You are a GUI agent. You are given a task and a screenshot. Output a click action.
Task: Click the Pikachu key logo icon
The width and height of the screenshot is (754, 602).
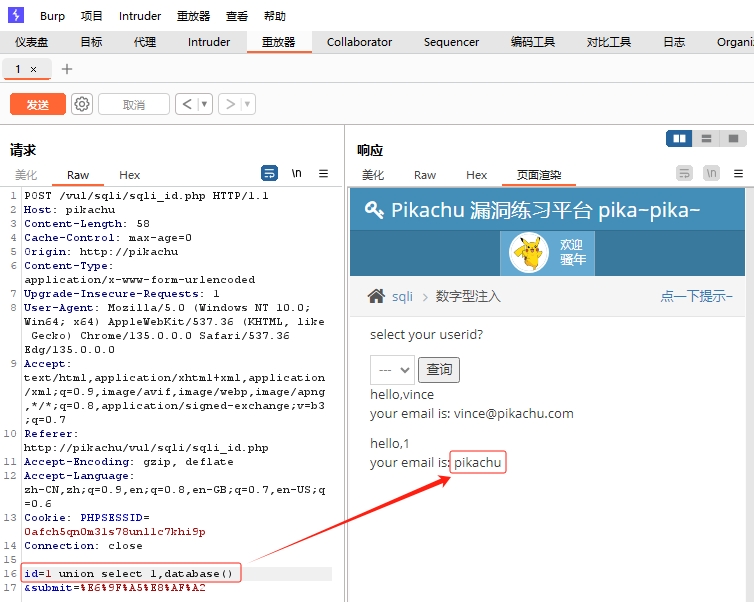(x=374, y=210)
